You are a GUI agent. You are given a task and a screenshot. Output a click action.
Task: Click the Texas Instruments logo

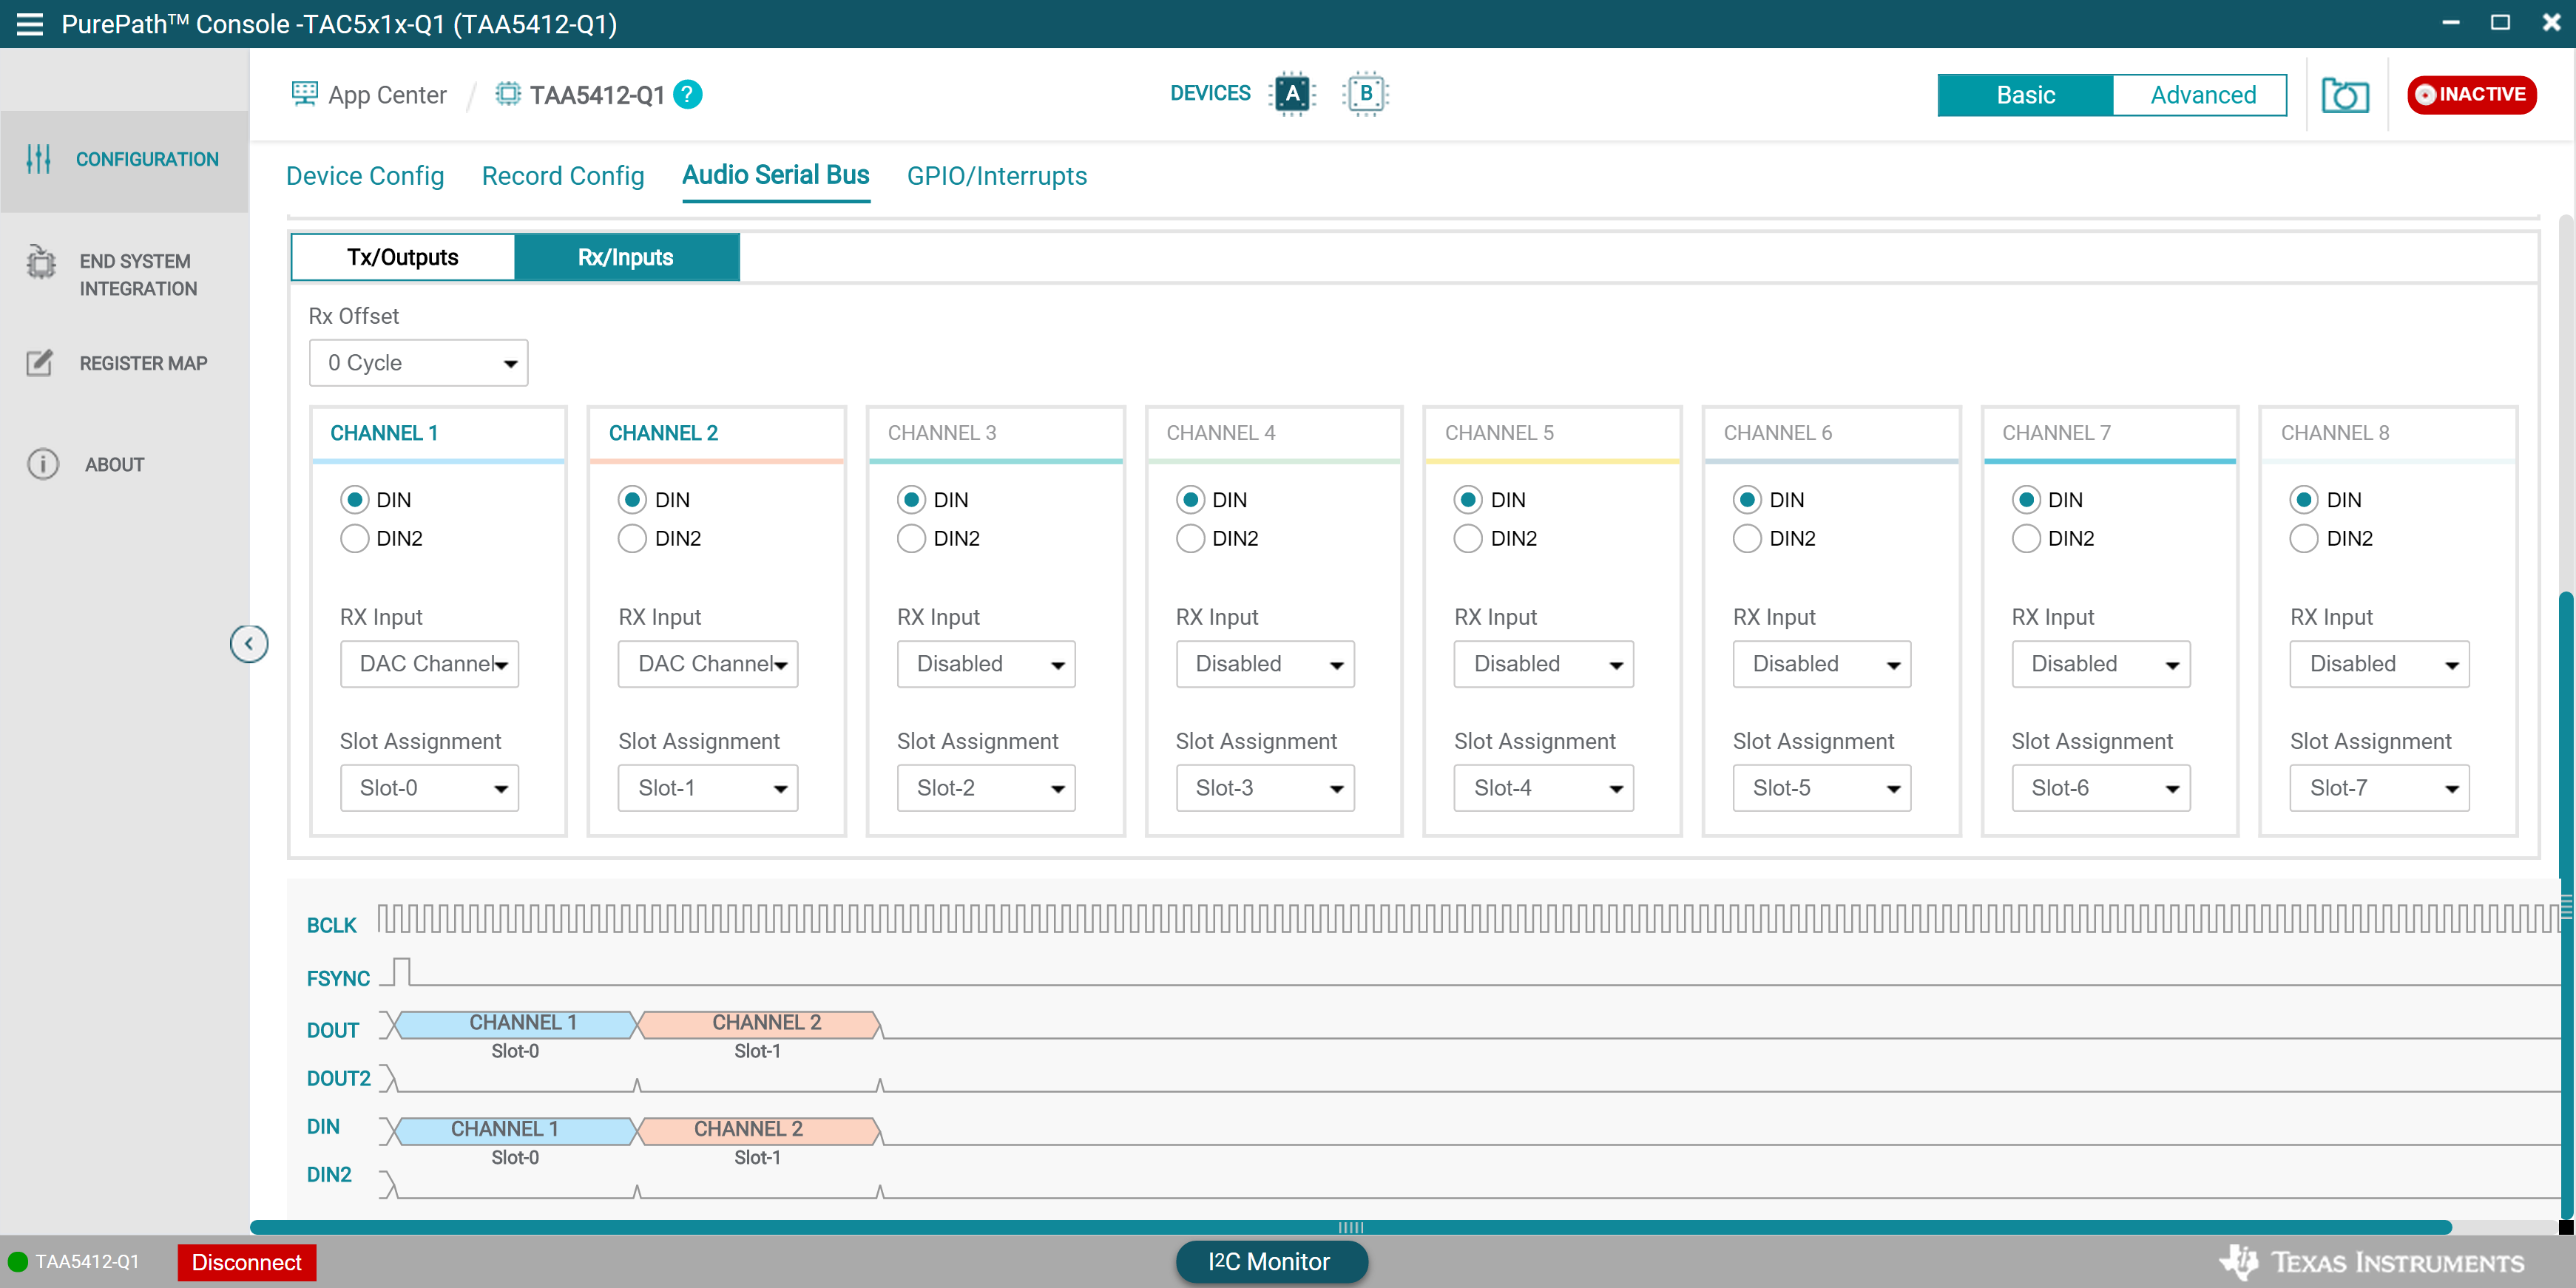pos(2371,1262)
